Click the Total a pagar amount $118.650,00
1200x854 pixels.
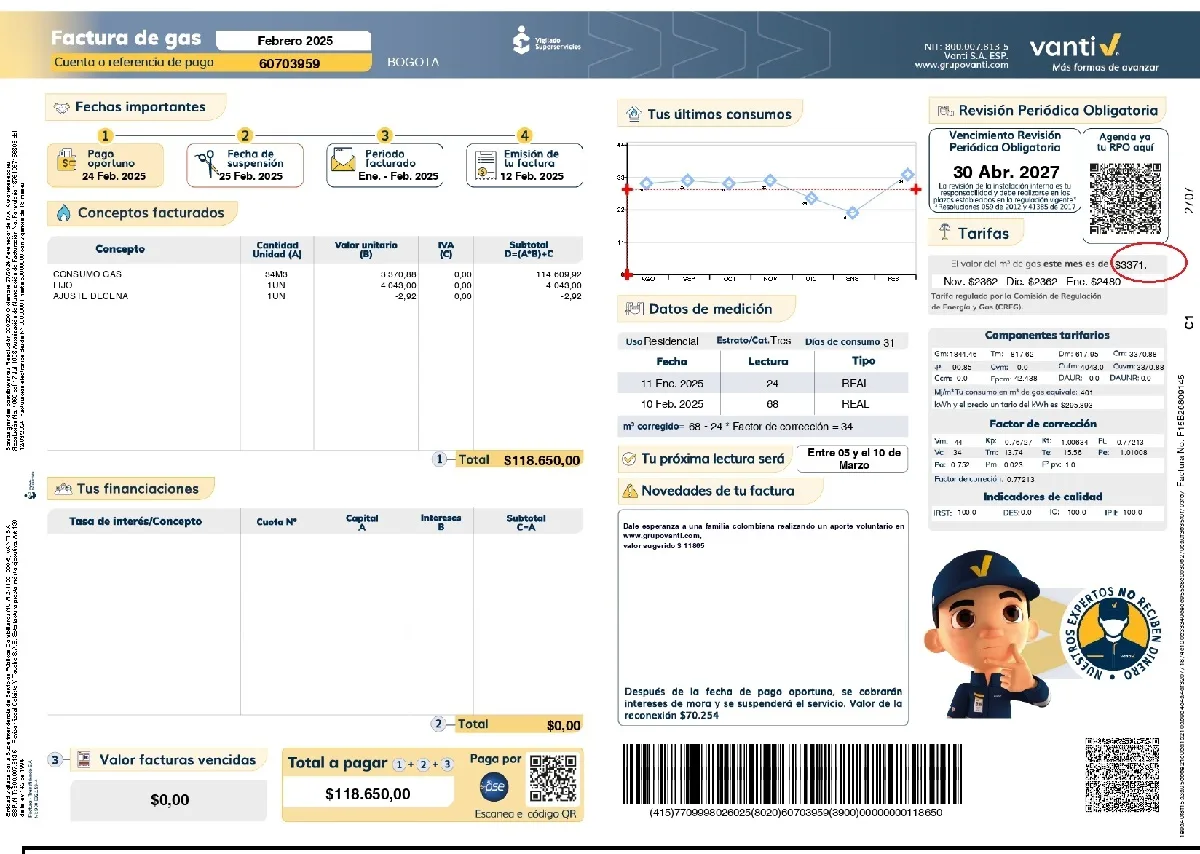[x=367, y=794]
